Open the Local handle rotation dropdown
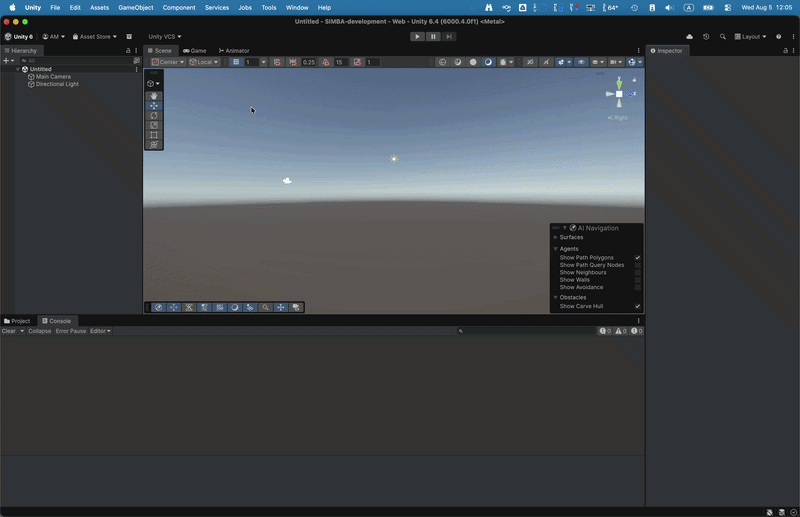This screenshot has height=517, width=800. point(204,62)
